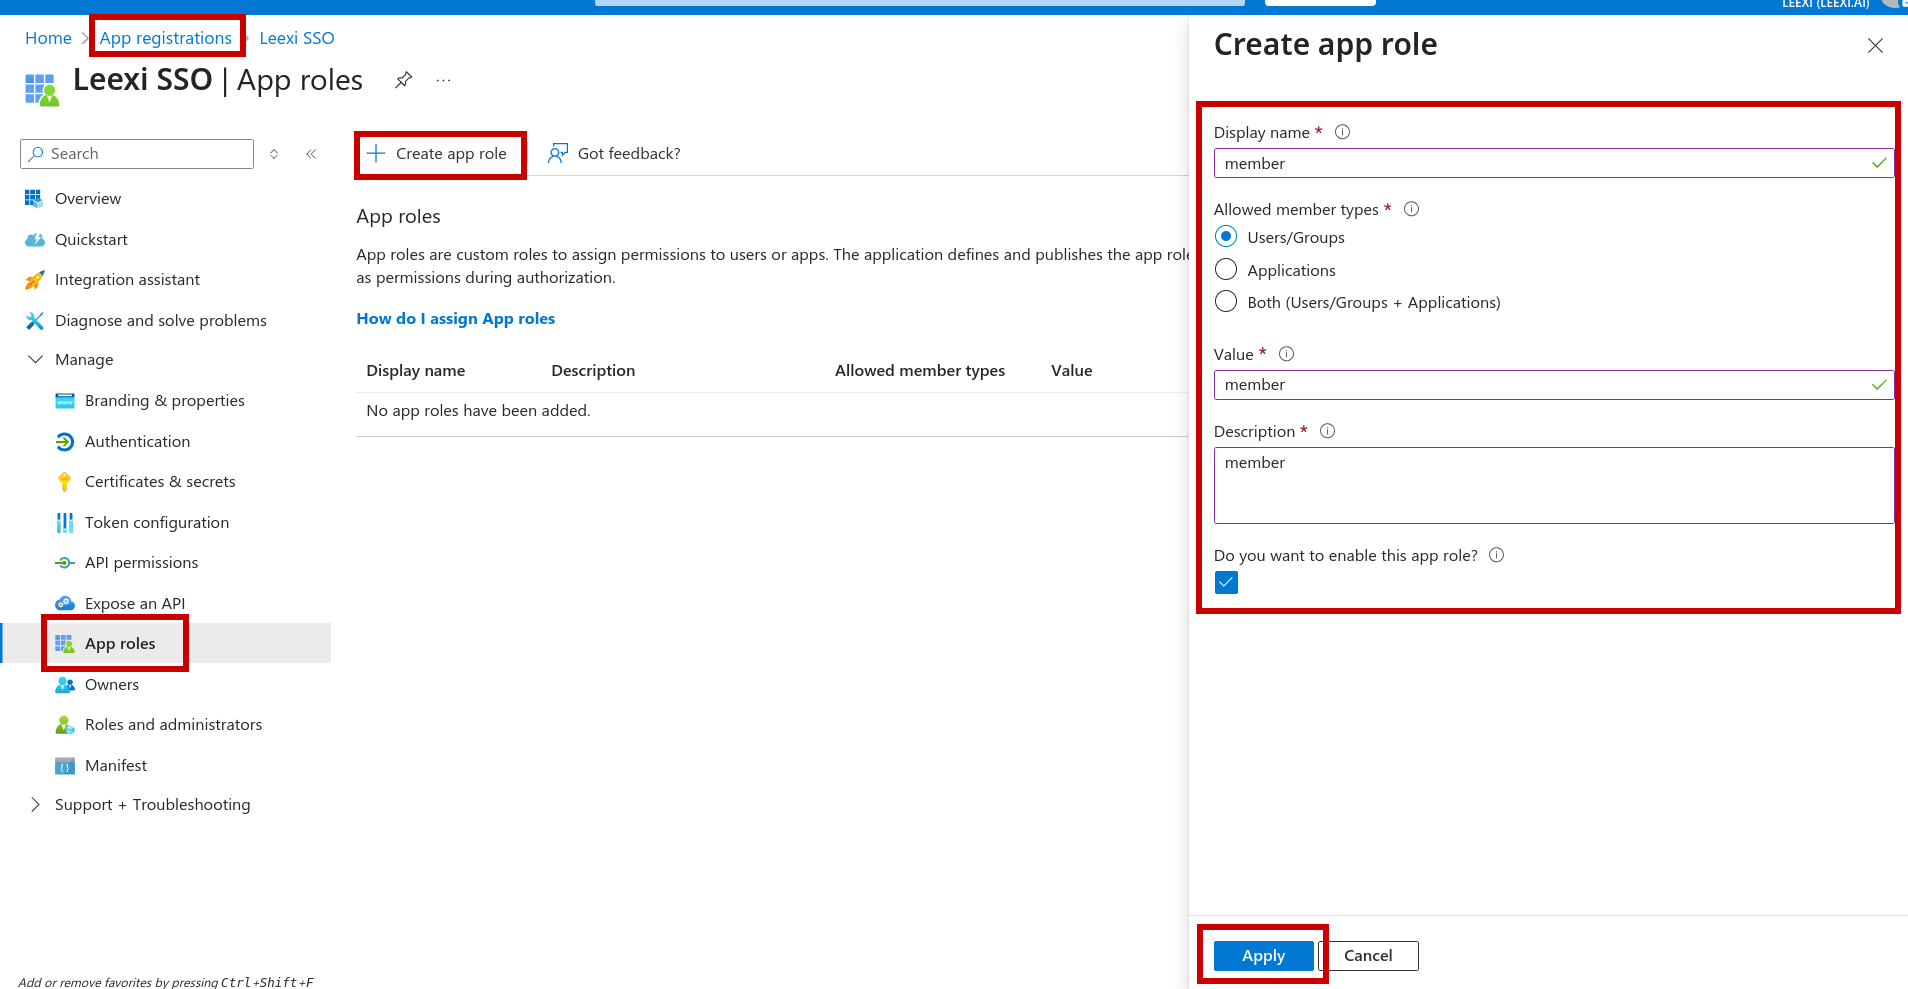Open Certificates & secrets
The height and width of the screenshot is (989, 1908).
click(x=160, y=482)
